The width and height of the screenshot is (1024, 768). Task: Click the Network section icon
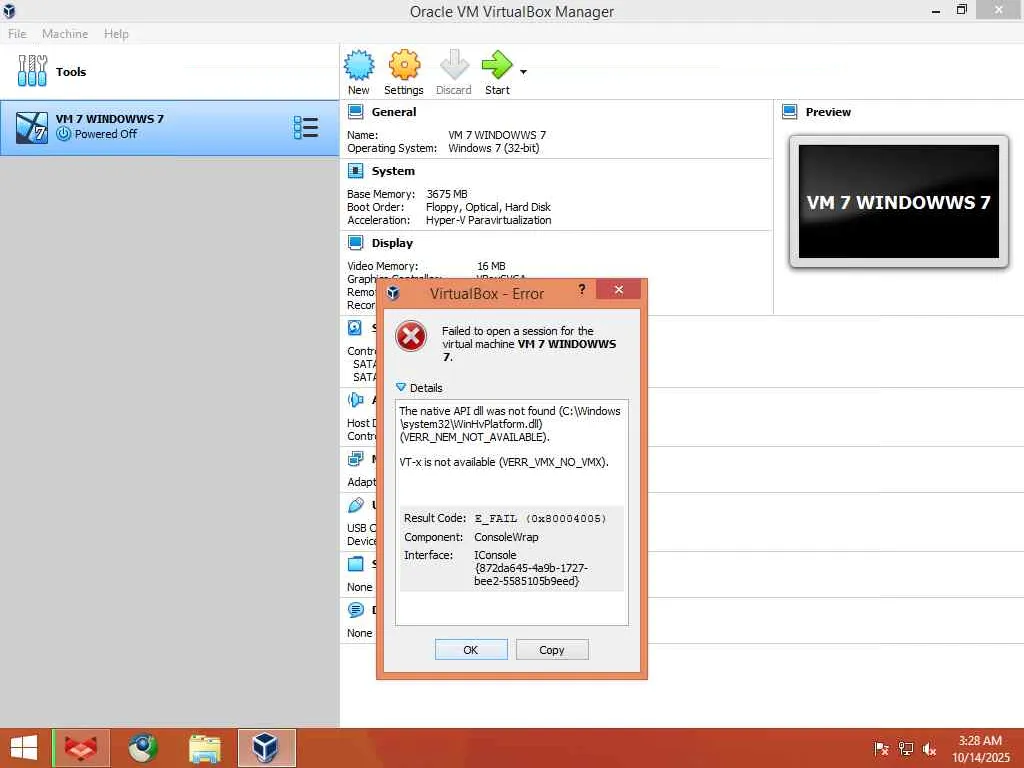(x=355, y=459)
